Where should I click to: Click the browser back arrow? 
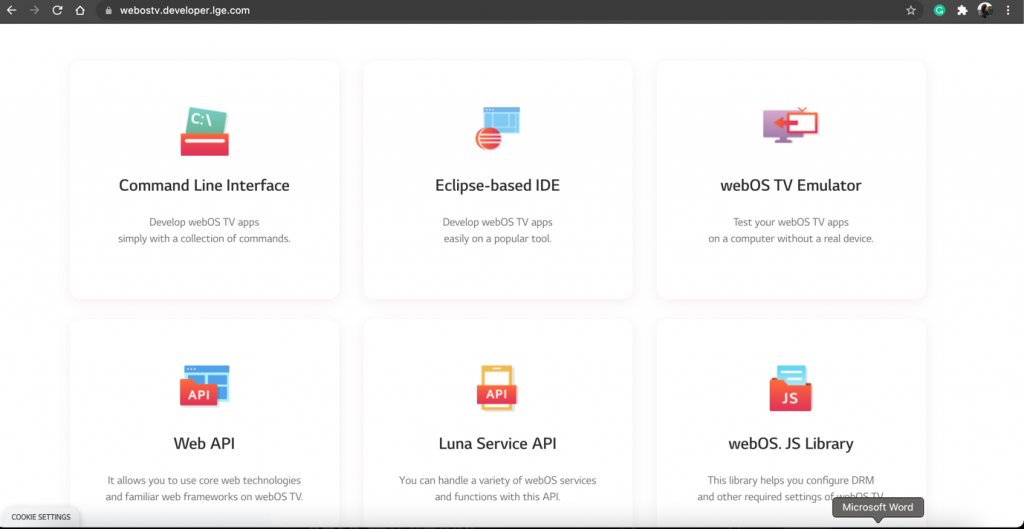[11, 10]
